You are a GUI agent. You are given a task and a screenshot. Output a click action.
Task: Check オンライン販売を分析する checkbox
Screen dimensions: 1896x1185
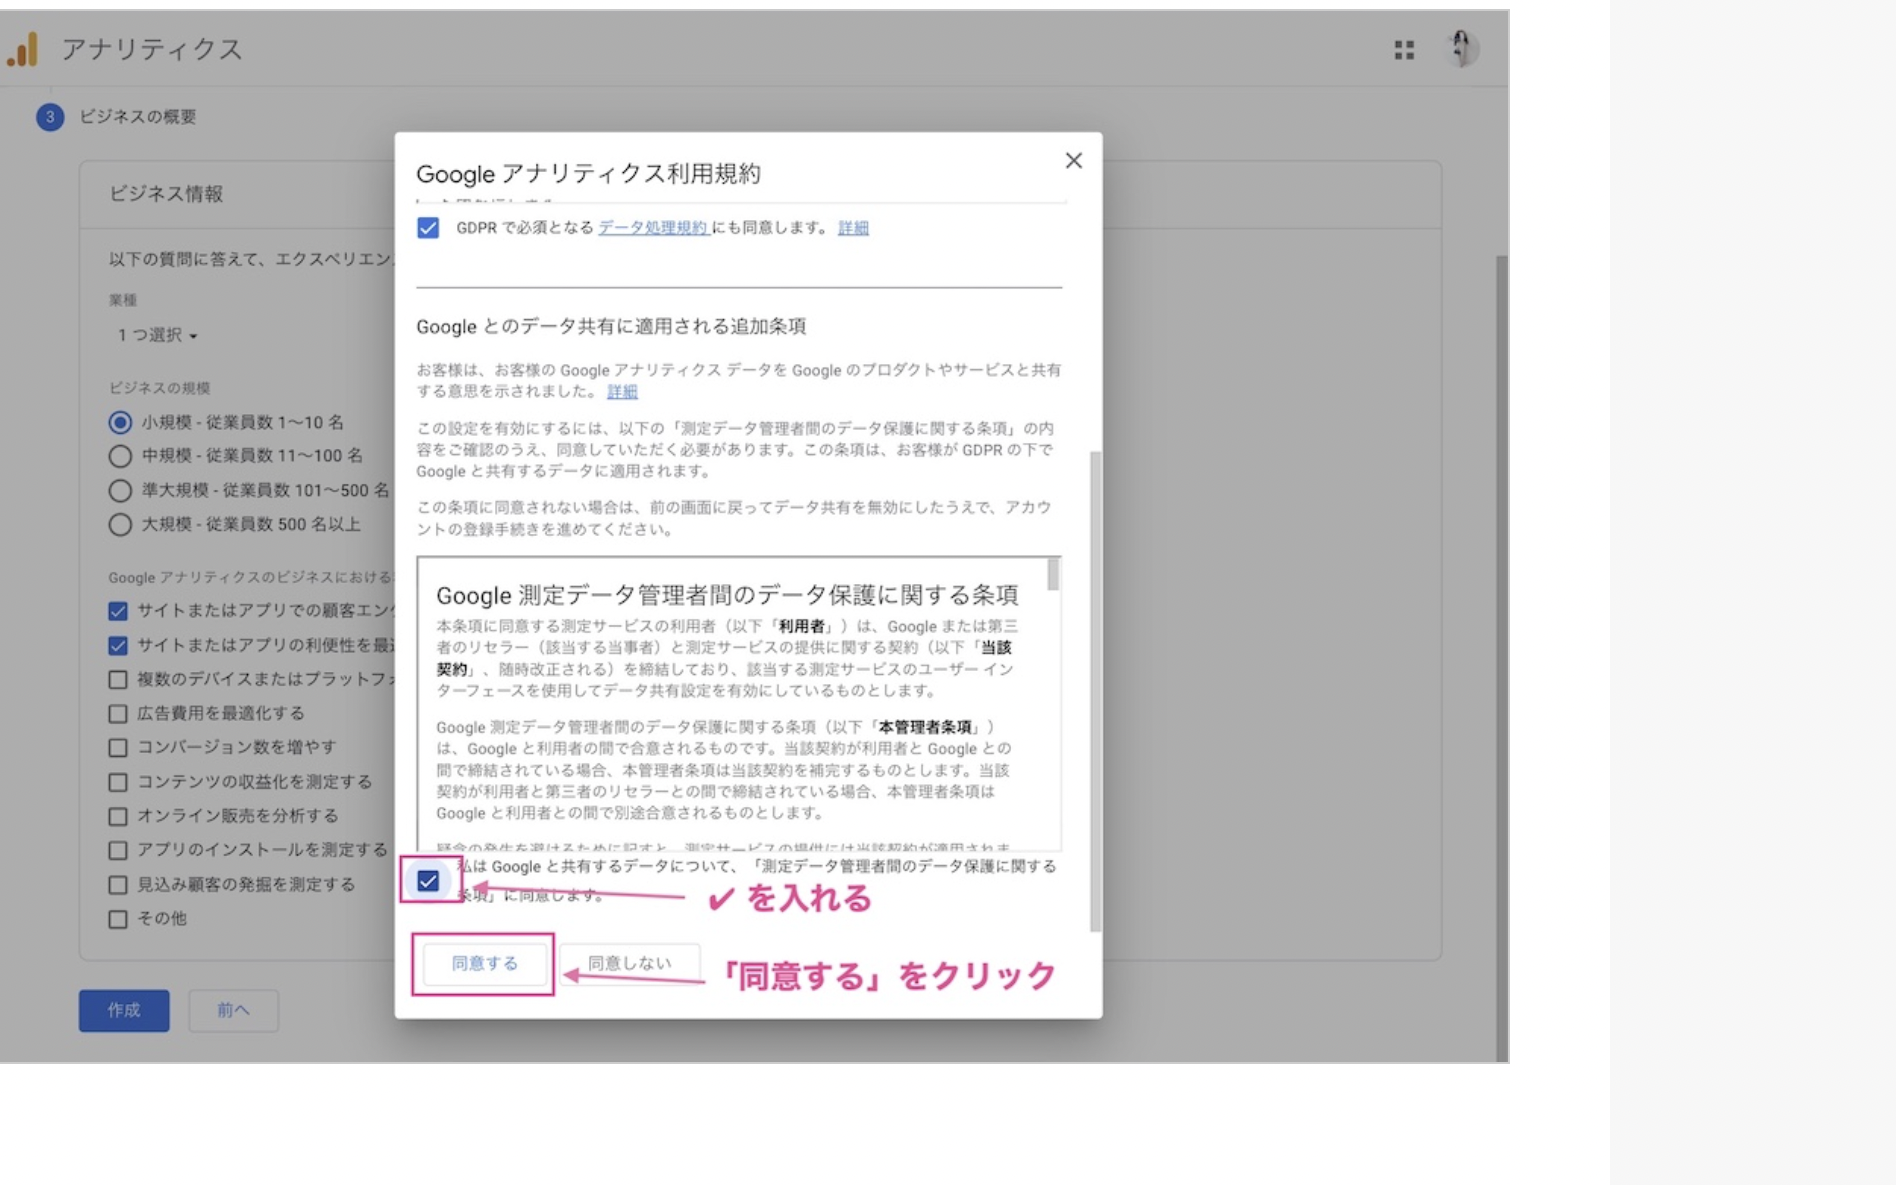(118, 816)
